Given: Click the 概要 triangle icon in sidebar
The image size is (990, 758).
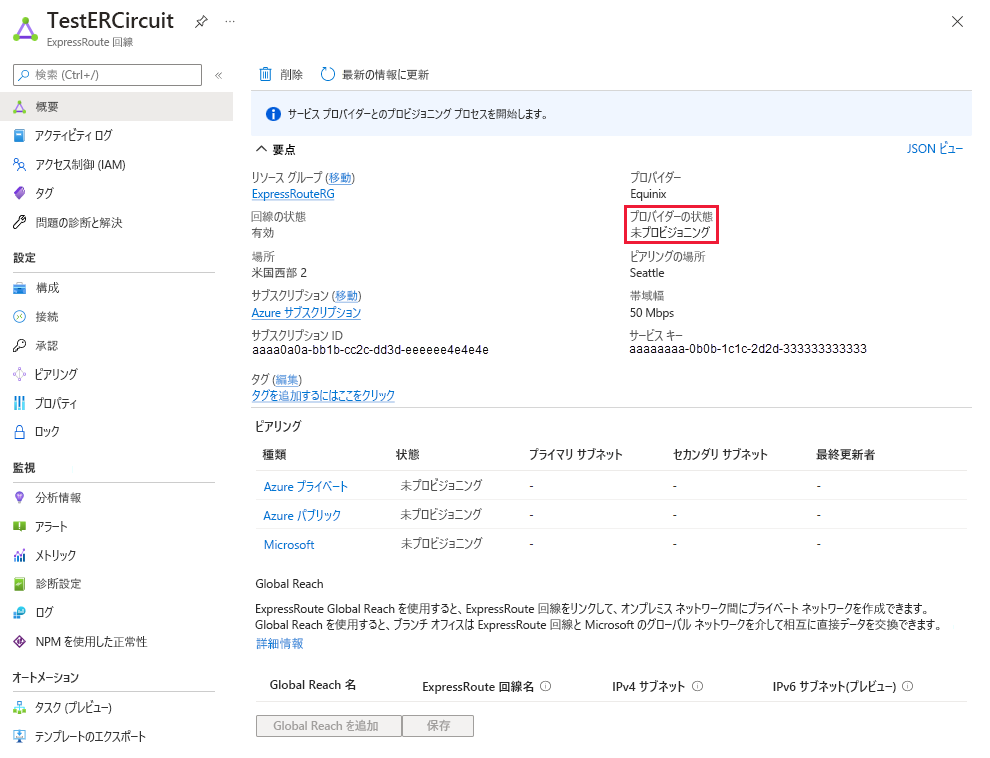Looking at the screenshot, I should 20,107.
